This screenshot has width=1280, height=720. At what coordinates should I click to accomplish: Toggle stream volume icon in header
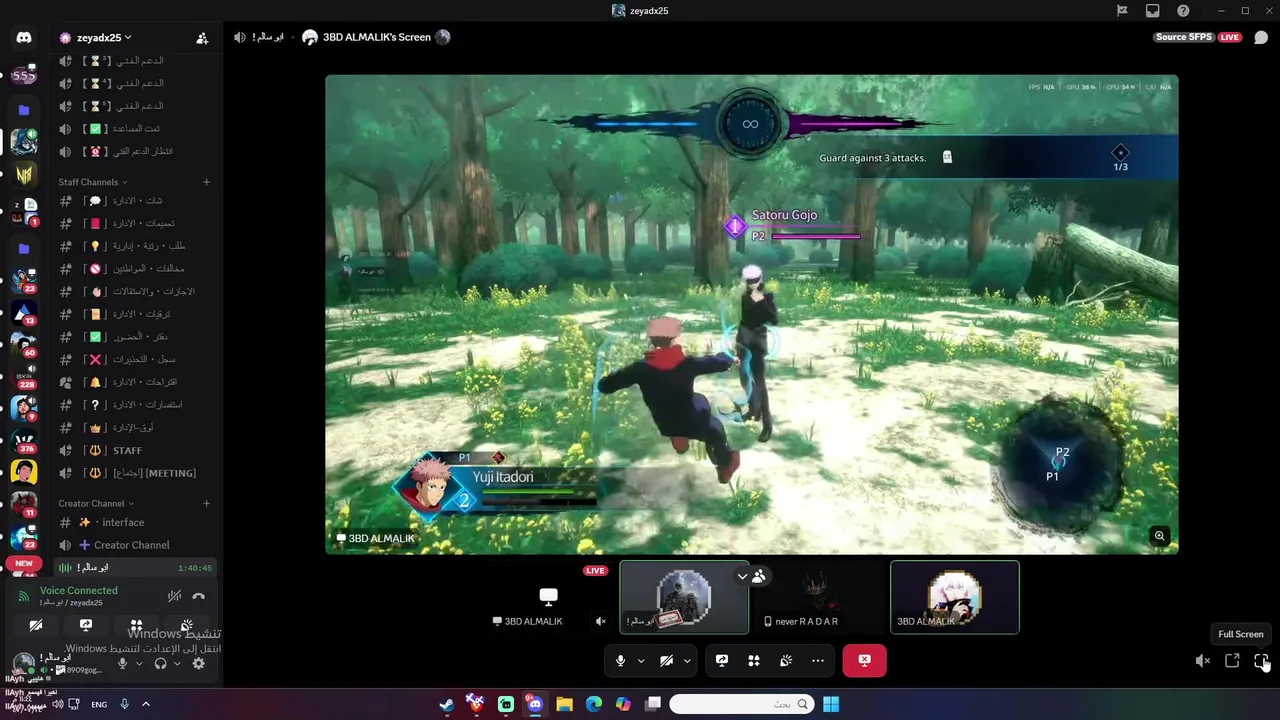[240, 37]
